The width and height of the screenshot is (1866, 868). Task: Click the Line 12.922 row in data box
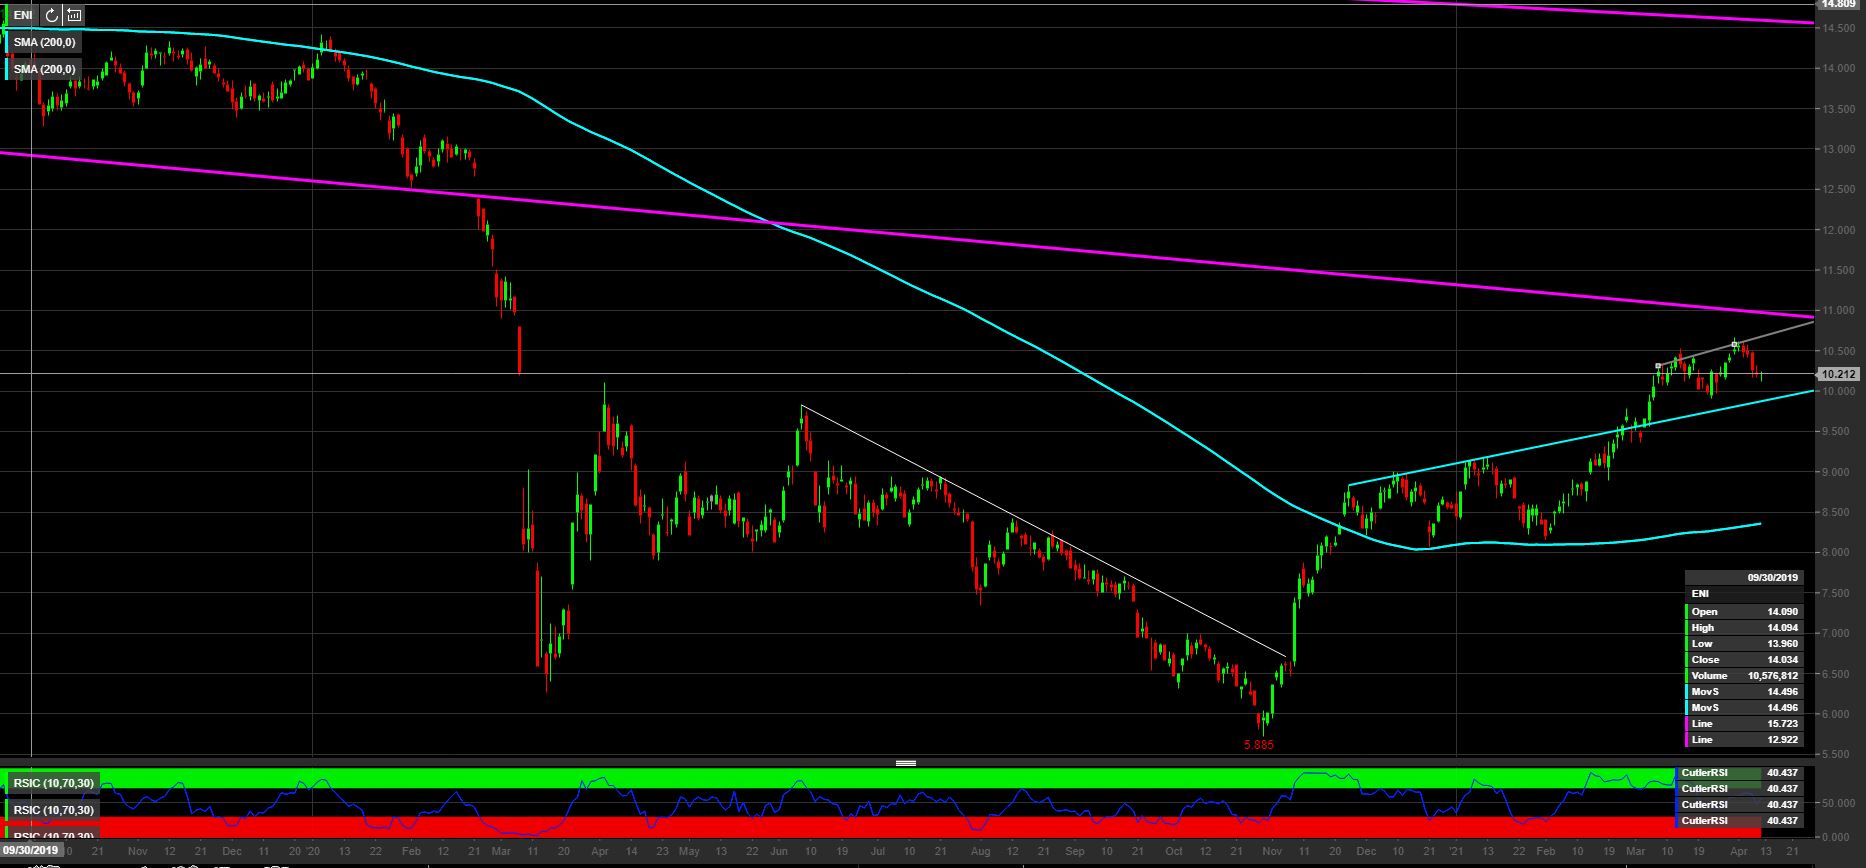coord(1743,740)
